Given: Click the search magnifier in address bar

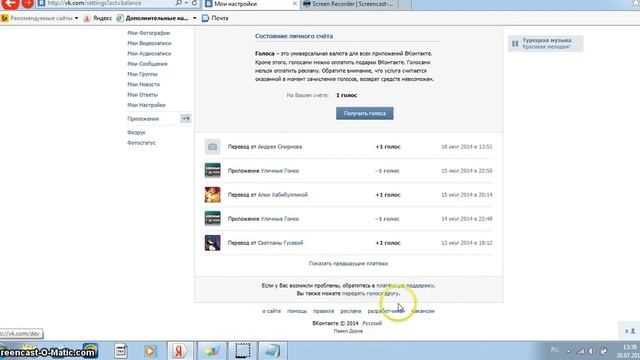Looking at the screenshot, I should coord(178,3).
